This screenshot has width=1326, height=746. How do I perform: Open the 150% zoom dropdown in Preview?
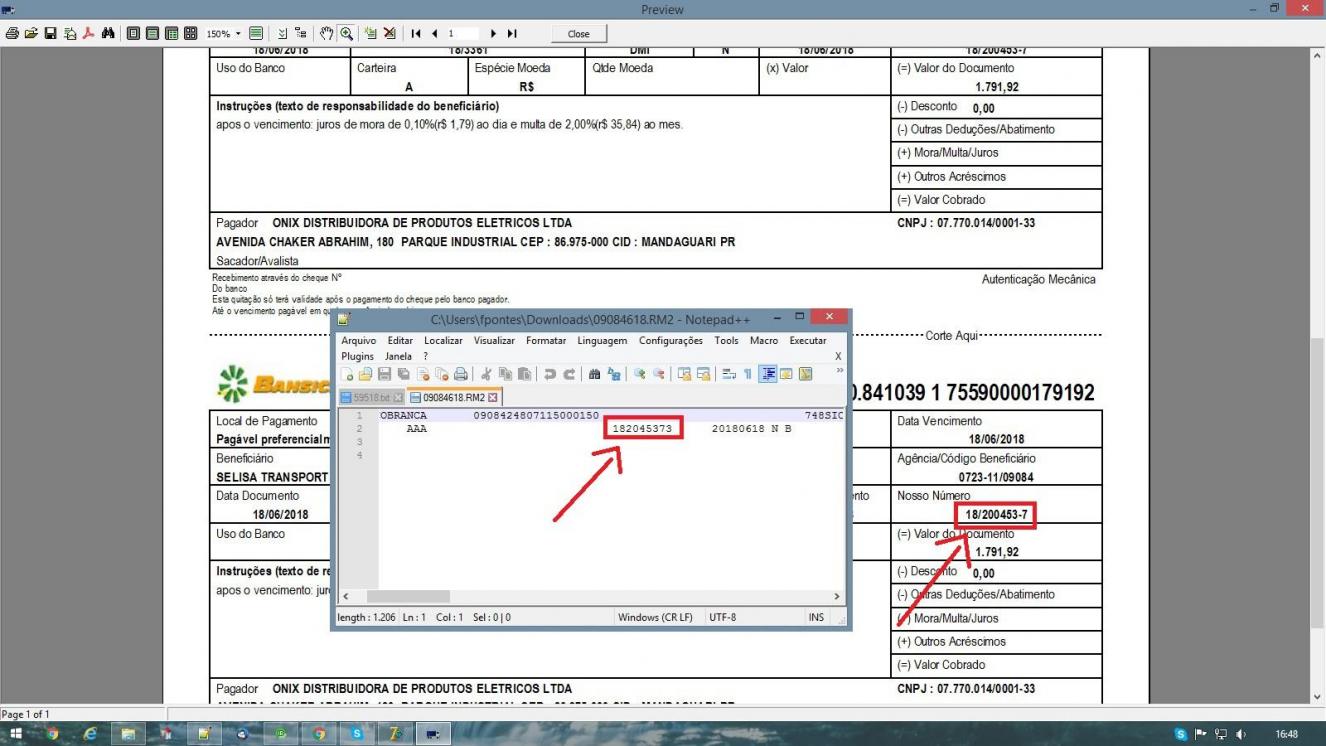tap(238, 33)
